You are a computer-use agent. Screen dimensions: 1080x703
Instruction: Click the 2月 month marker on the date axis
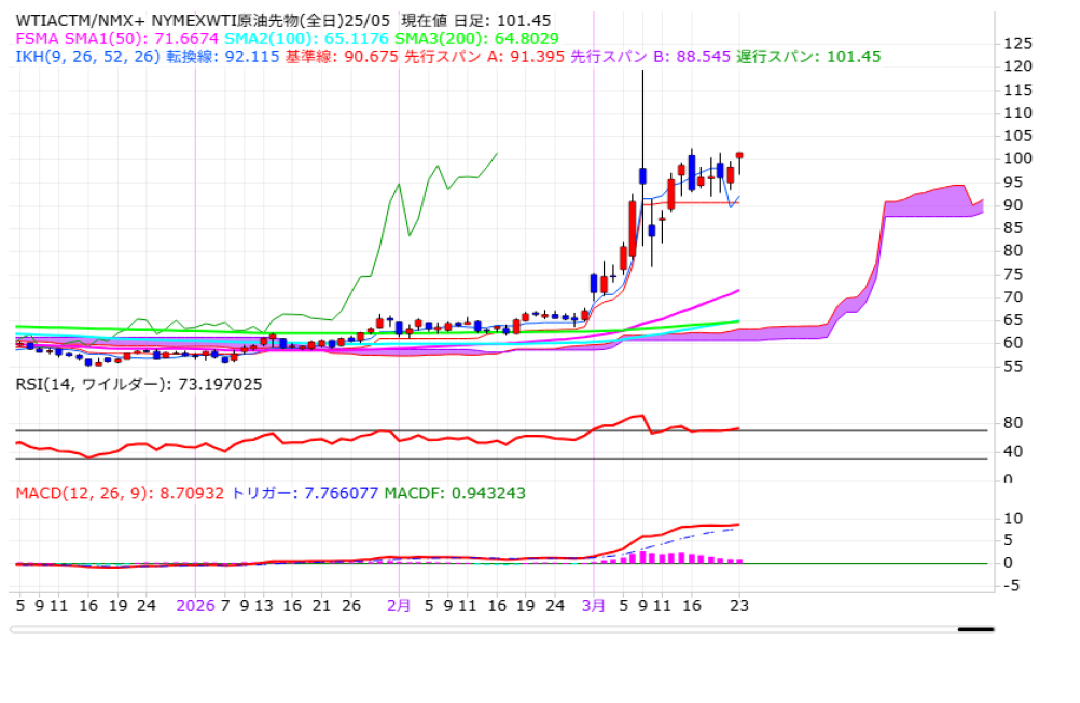[398, 605]
